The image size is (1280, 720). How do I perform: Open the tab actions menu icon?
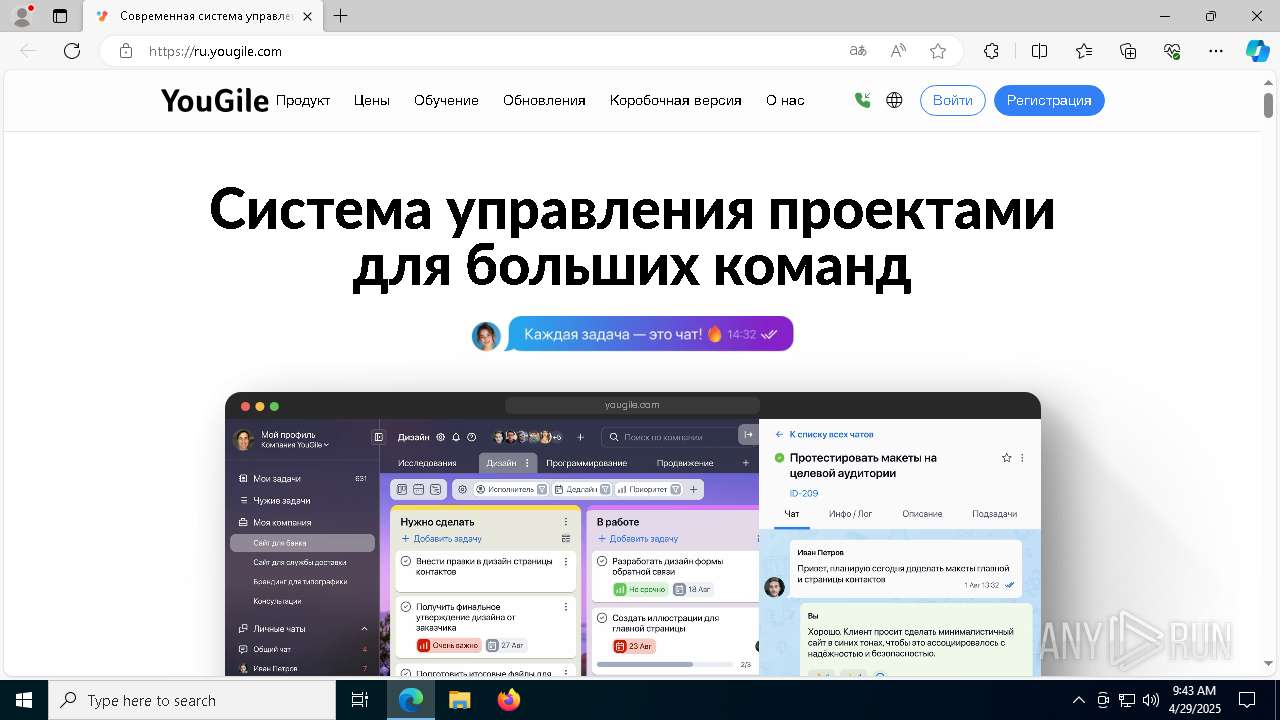point(60,16)
